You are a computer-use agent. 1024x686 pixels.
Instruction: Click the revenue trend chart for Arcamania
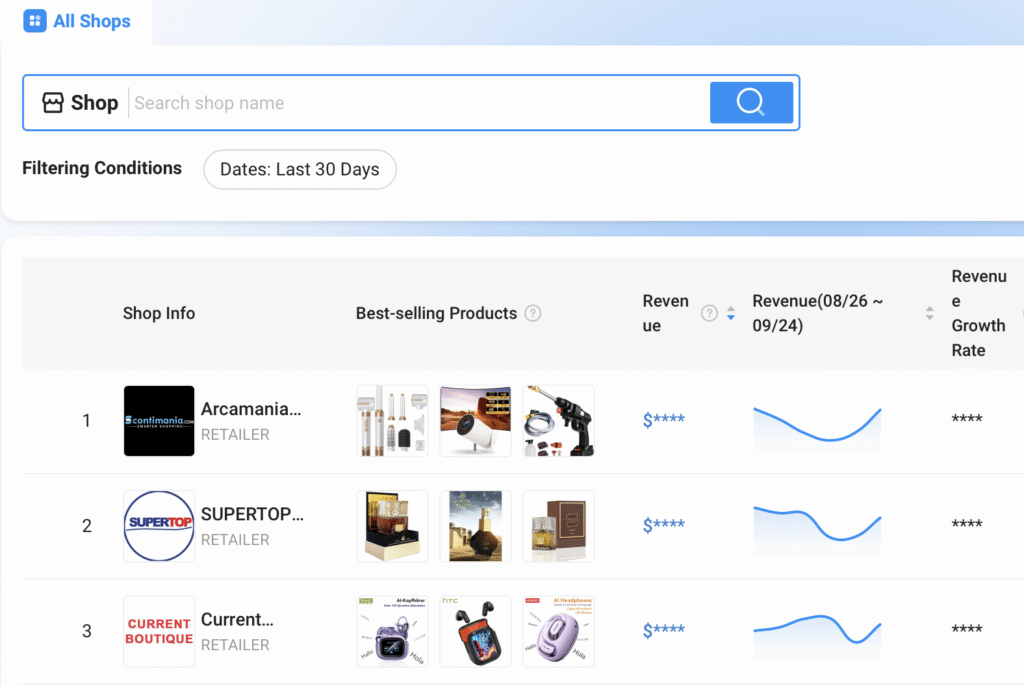[x=817, y=423]
